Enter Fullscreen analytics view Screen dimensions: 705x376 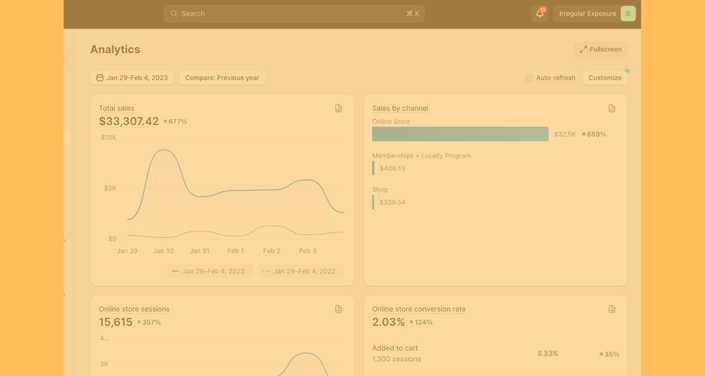click(601, 49)
